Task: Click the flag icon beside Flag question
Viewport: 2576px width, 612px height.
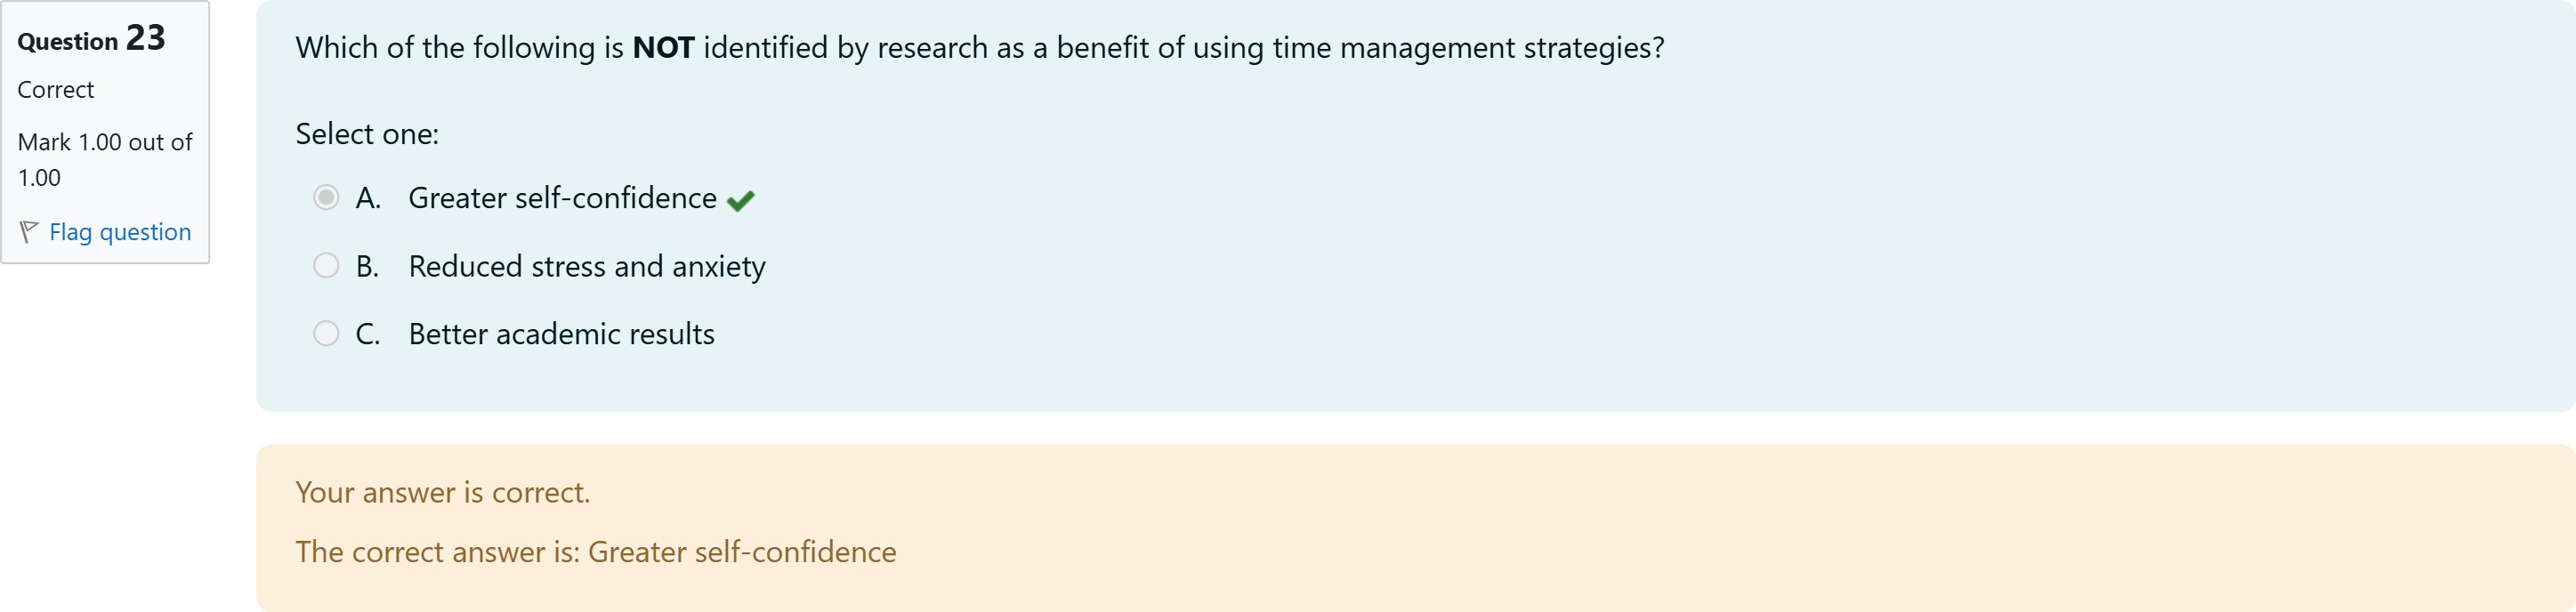Action: coord(29,232)
